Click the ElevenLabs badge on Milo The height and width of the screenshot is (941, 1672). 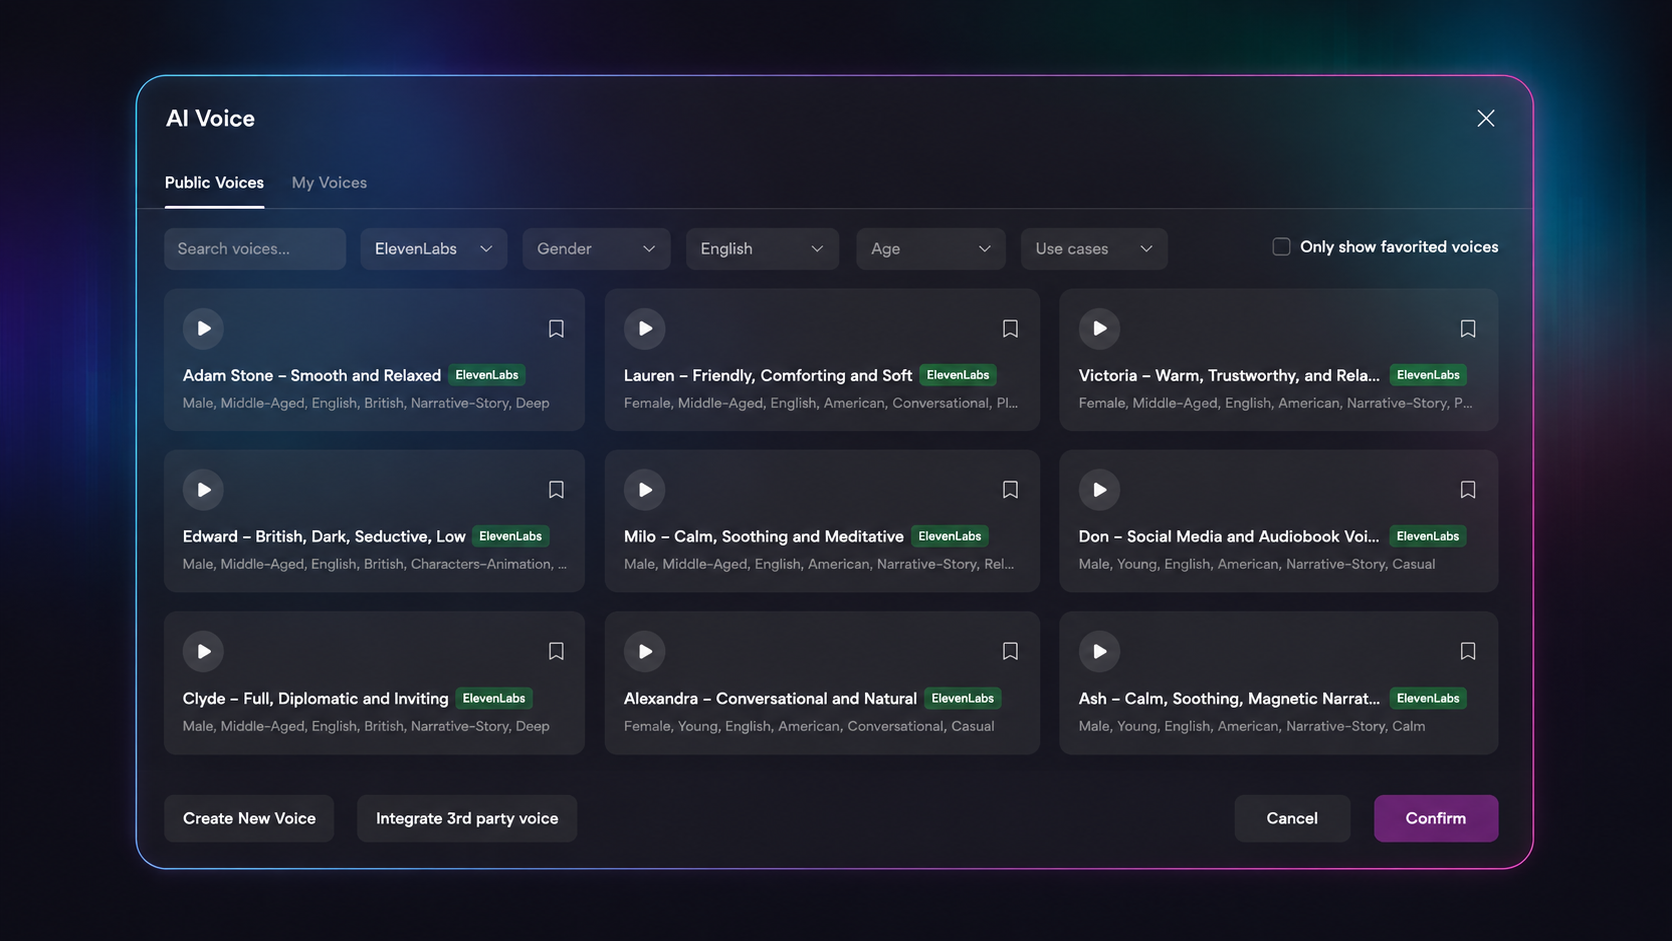click(x=950, y=536)
